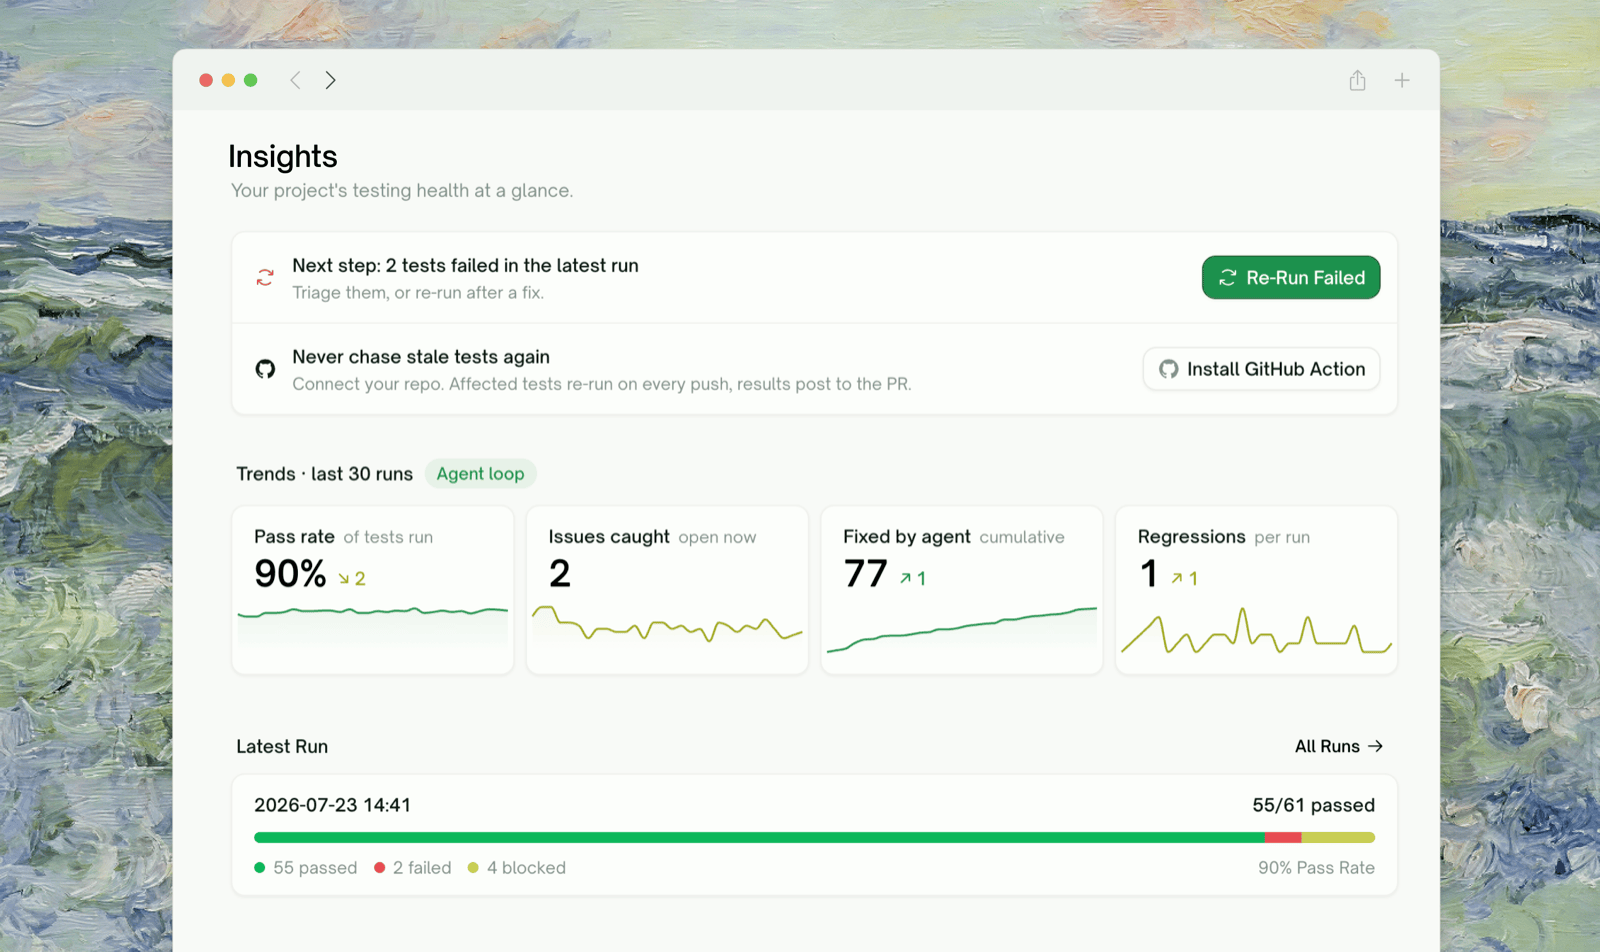Click the green maximize window button
Viewport: 1600px width, 952px height.
[251, 80]
